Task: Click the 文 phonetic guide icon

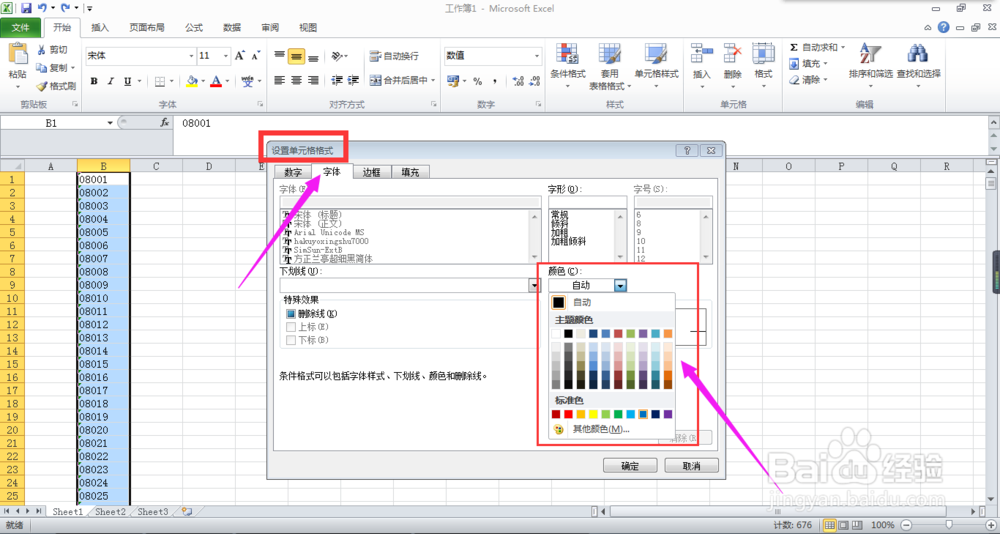Action: click(247, 81)
